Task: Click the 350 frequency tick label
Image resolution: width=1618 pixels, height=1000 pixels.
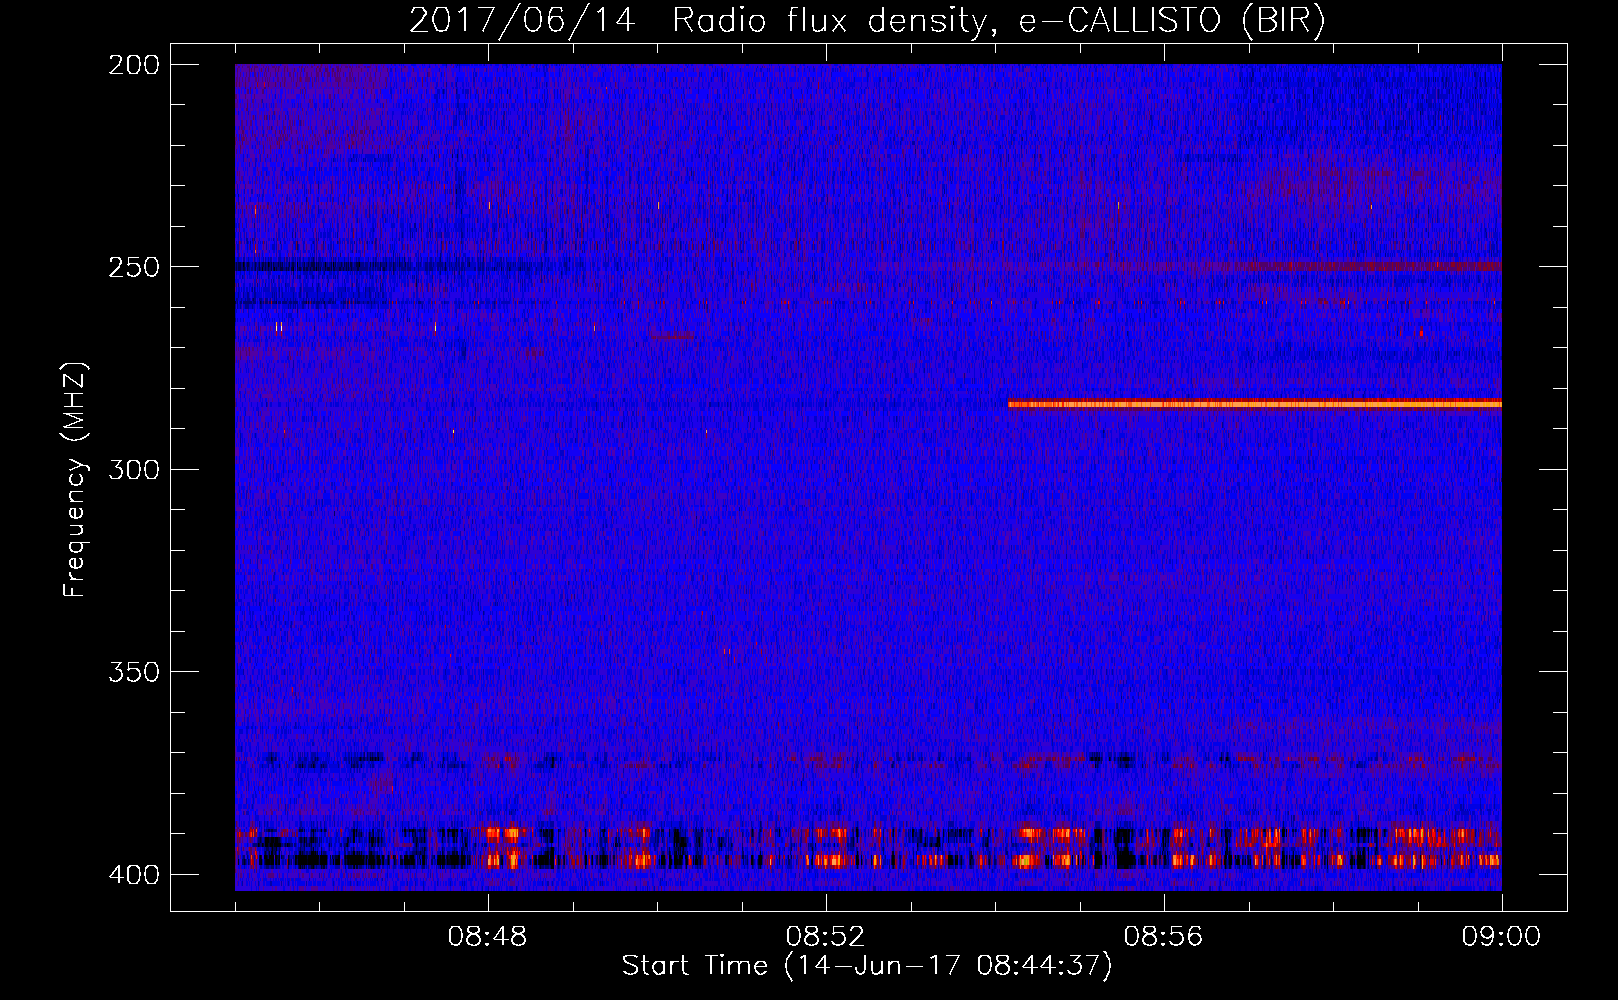Action: [133, 671]
